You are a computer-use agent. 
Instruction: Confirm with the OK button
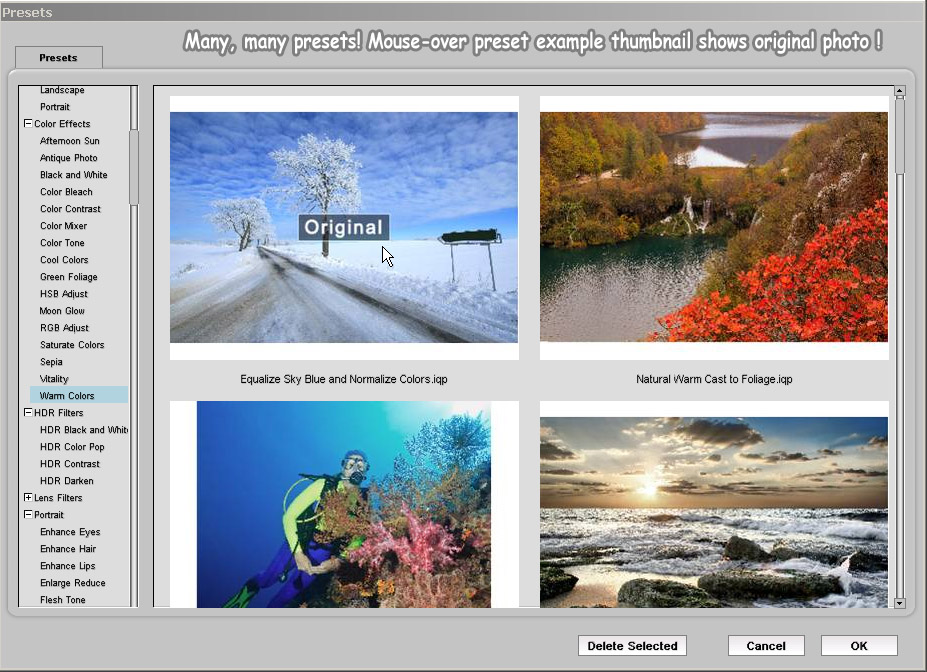859,646
